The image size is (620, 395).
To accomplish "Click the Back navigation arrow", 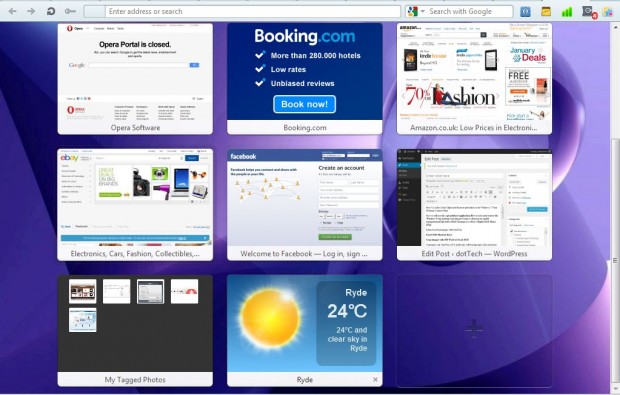I will pyautogui.click(x=12, y=11).
